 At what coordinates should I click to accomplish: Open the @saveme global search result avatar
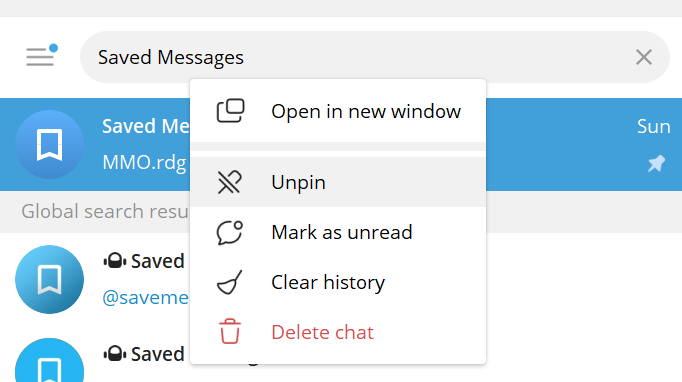[50, 279]
